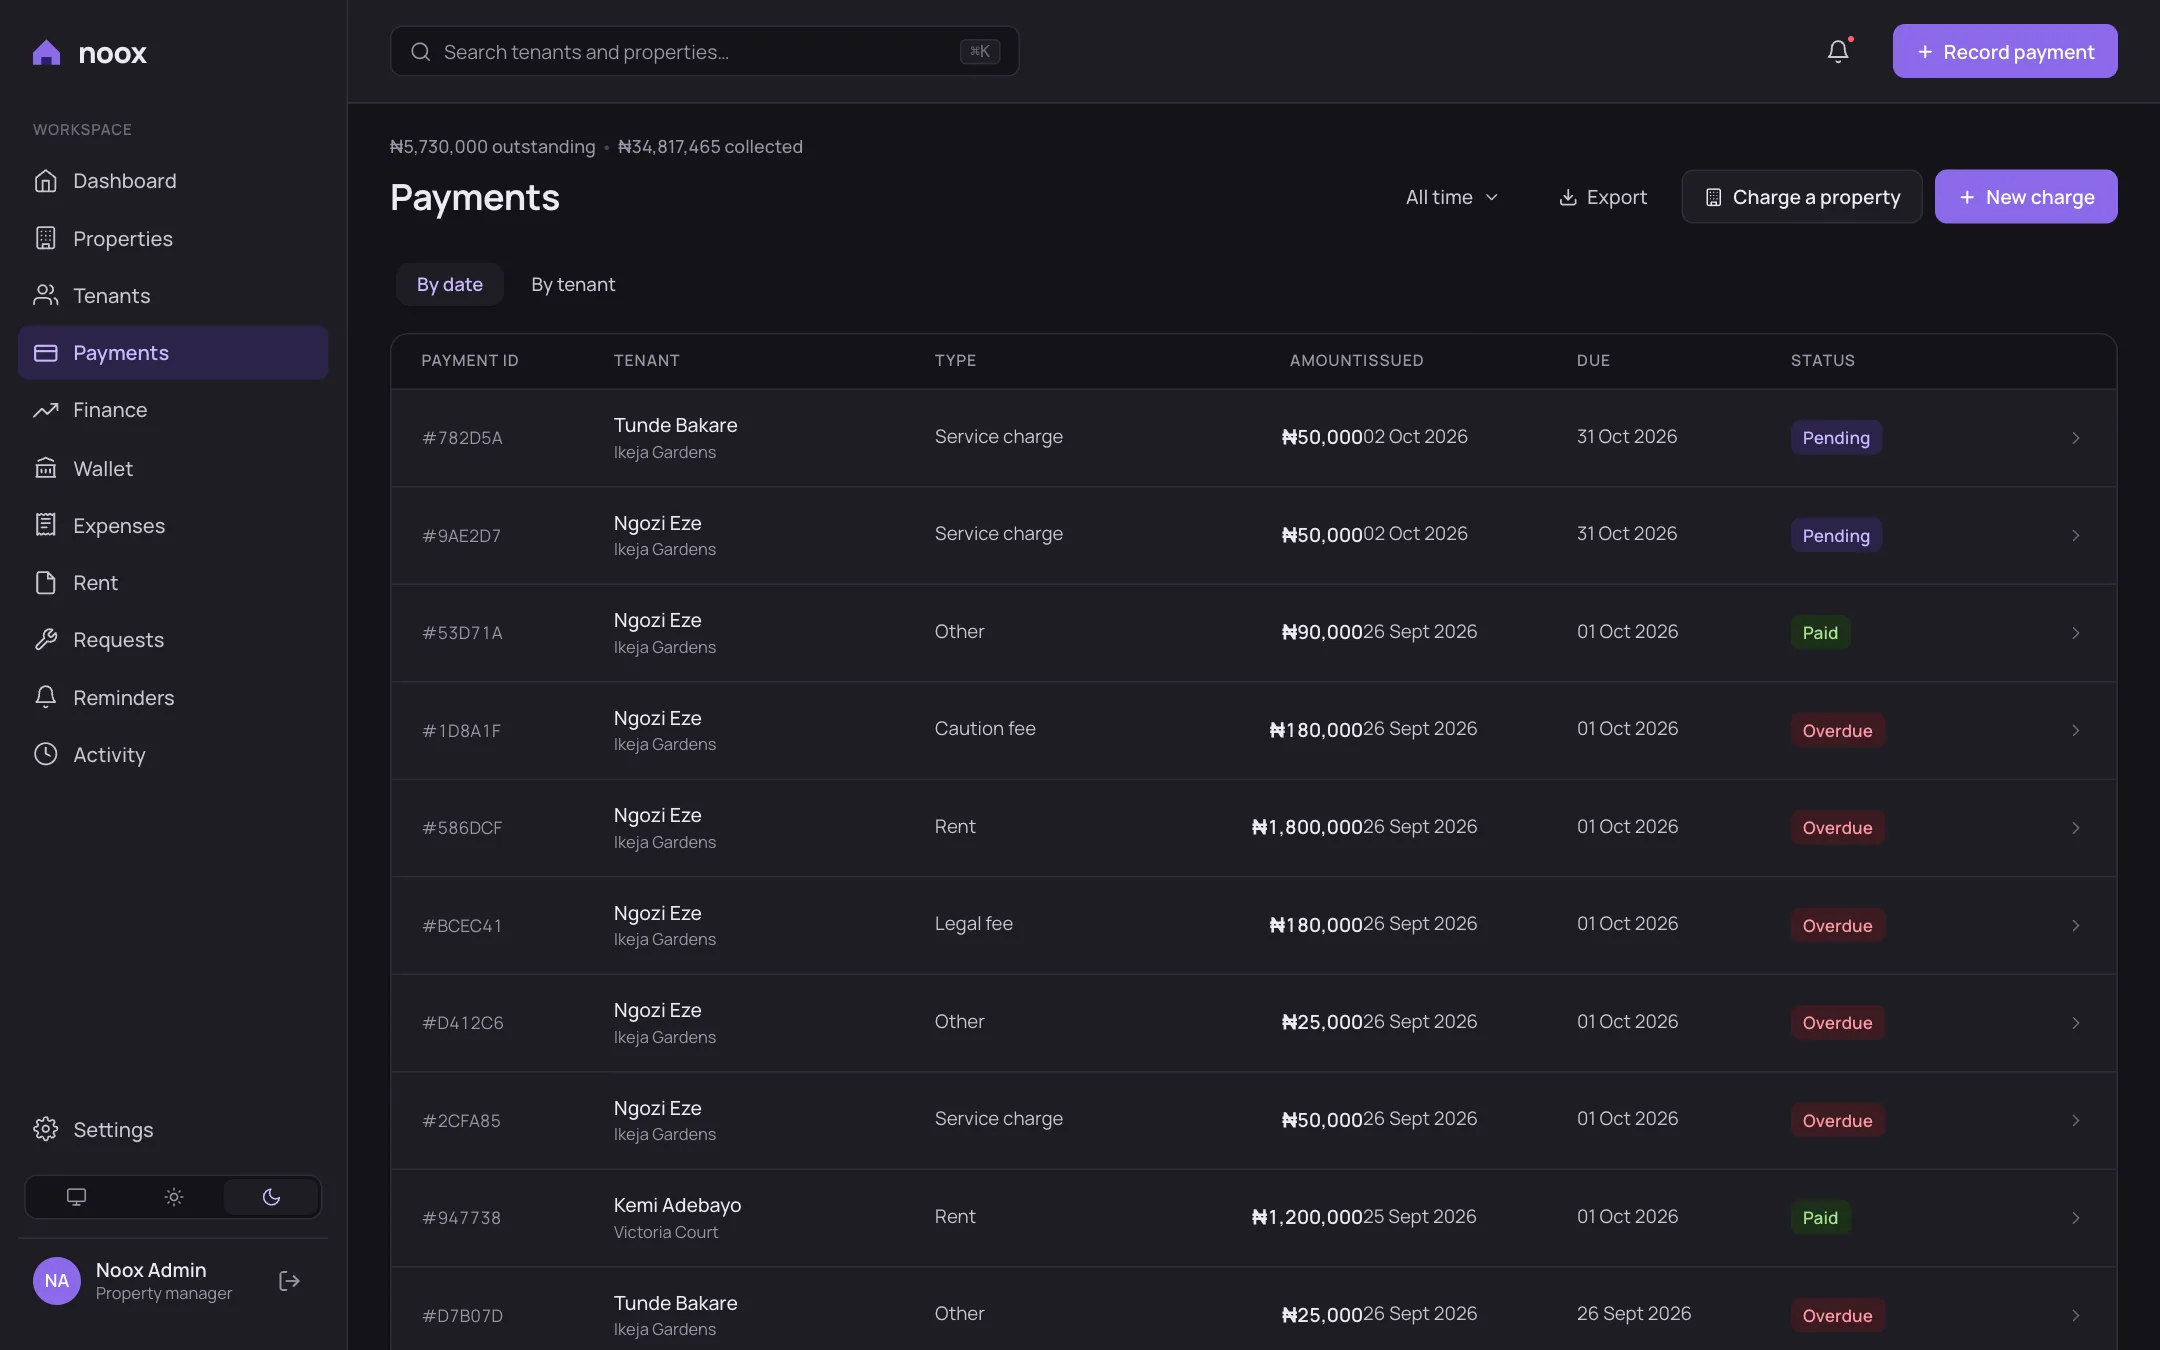Click the Record payment button

2005,51
